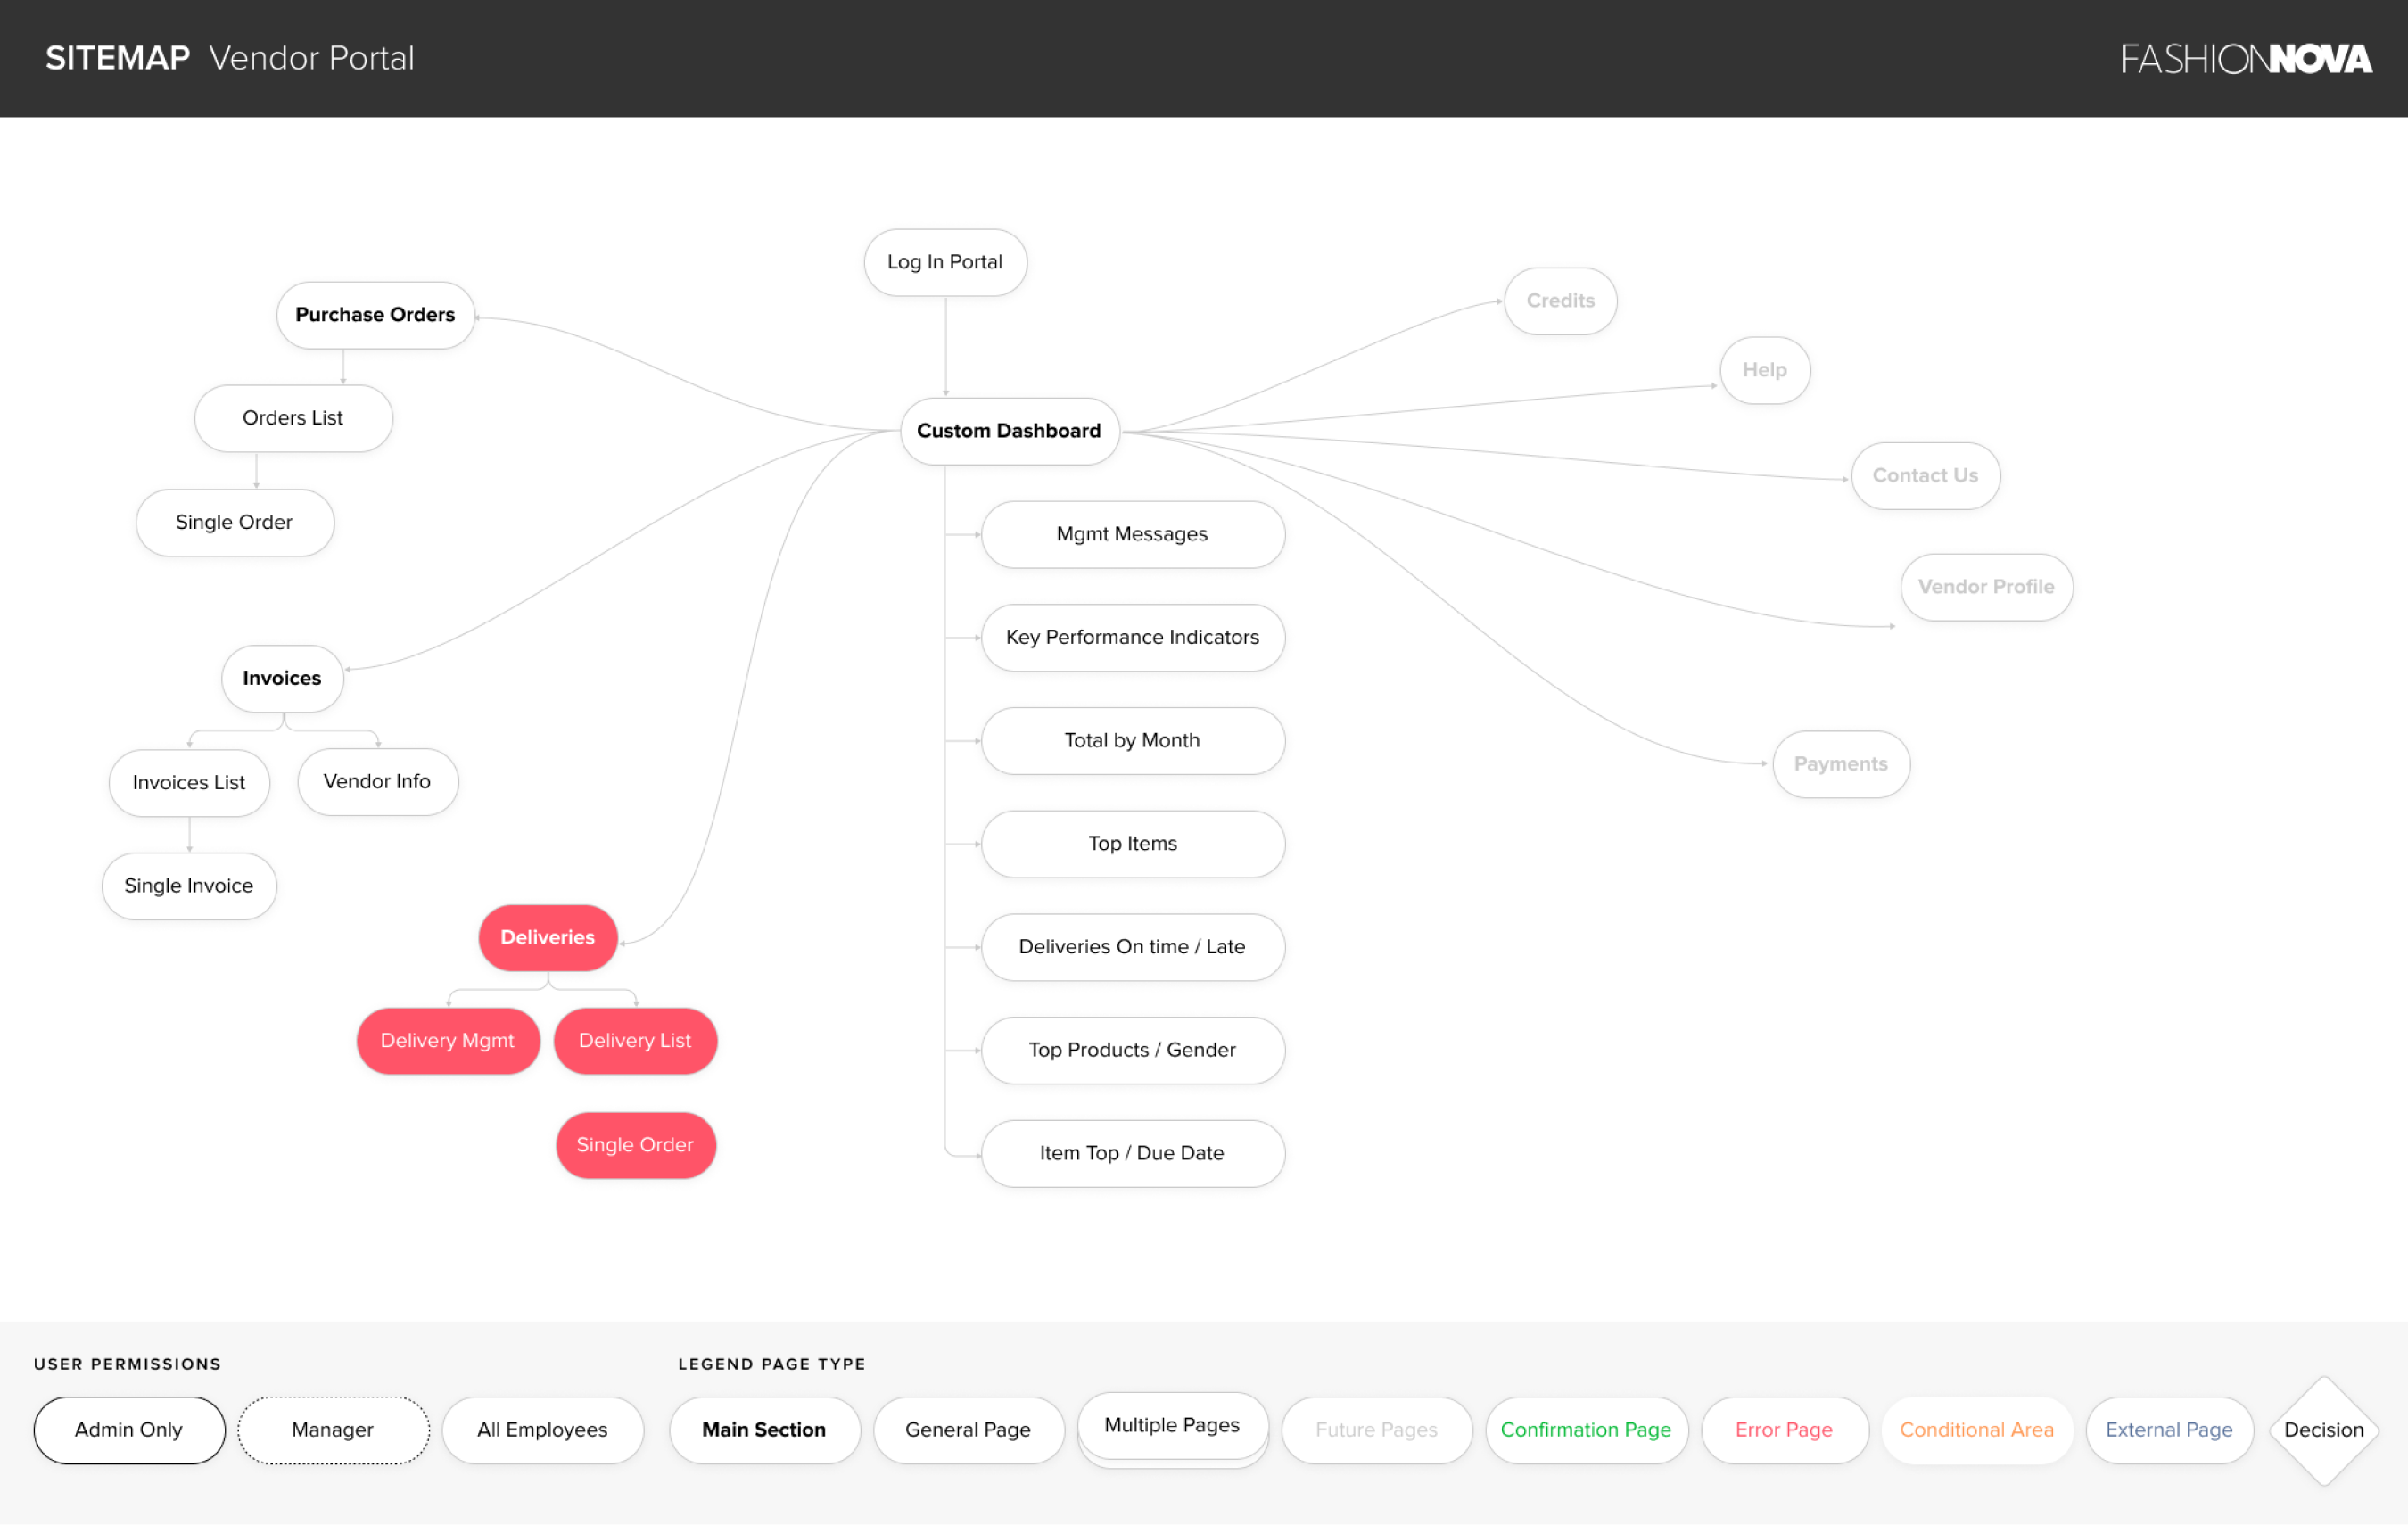Select Deliveries On time / Late node
Image resolution: width=2408 pixels, height=1525 pixels.
point(1132,946)
